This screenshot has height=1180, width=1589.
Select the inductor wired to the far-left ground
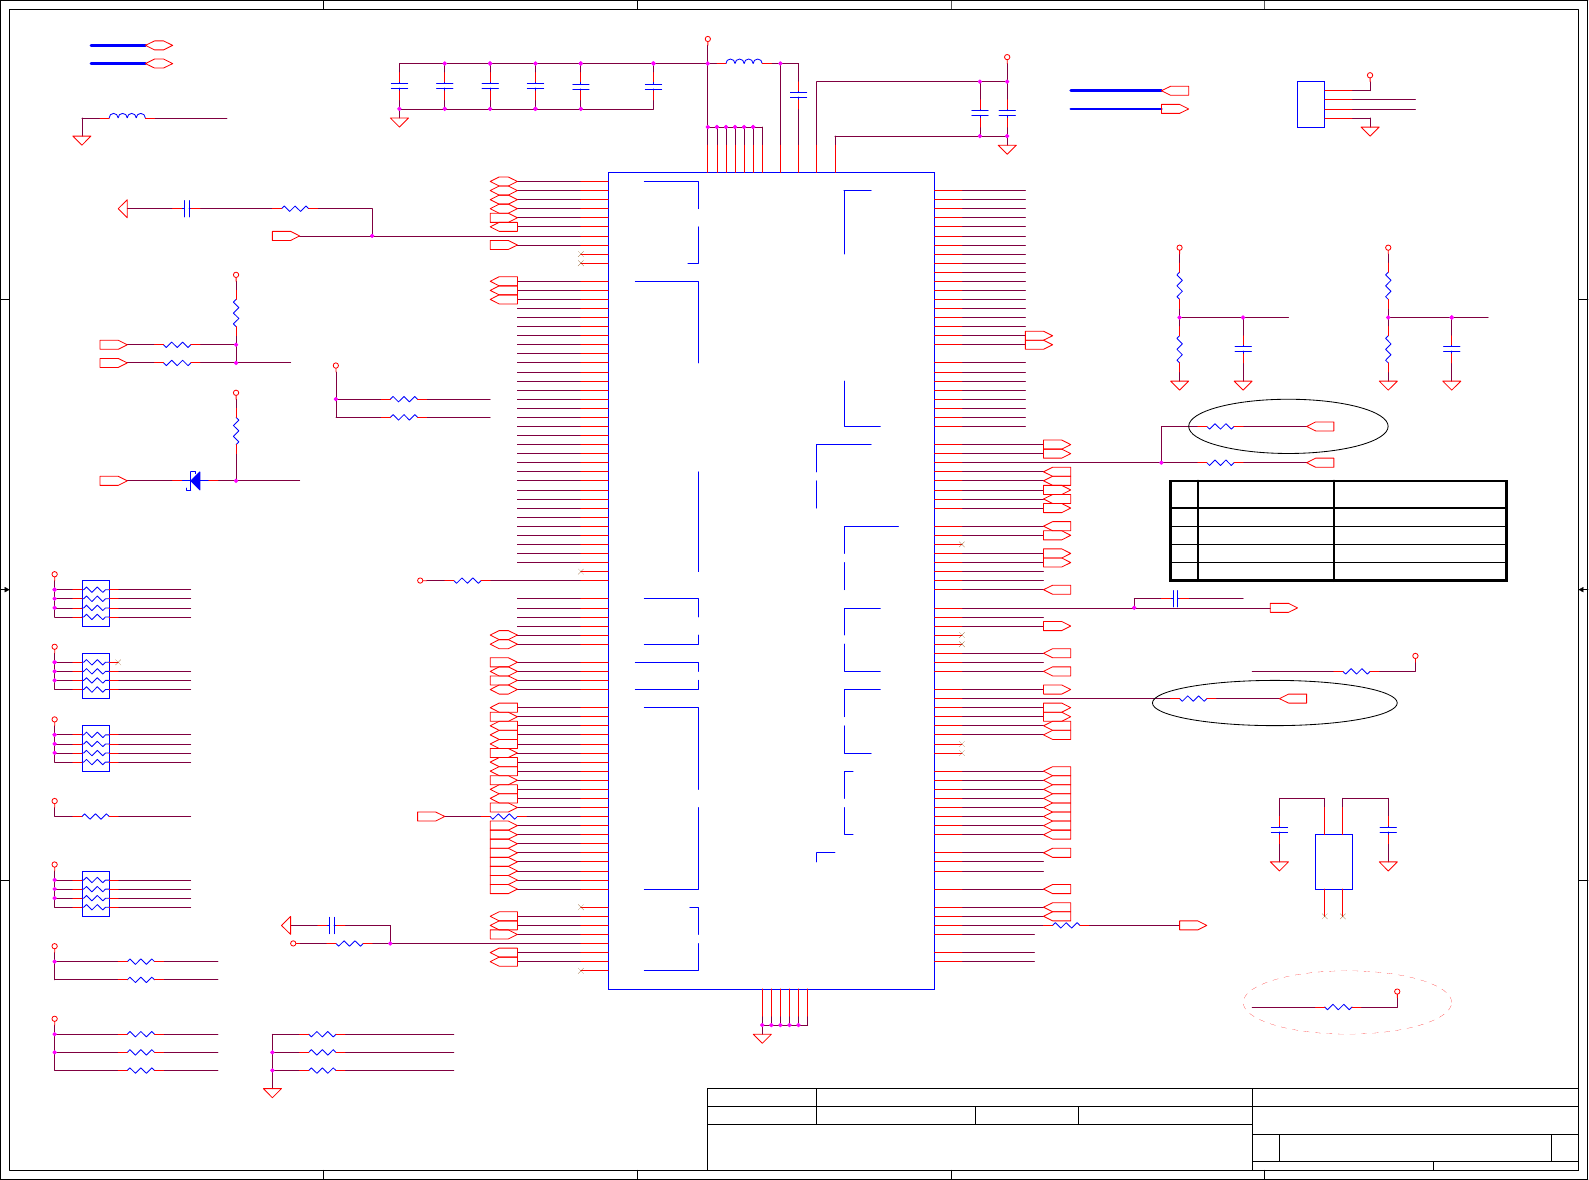[127, 117]
